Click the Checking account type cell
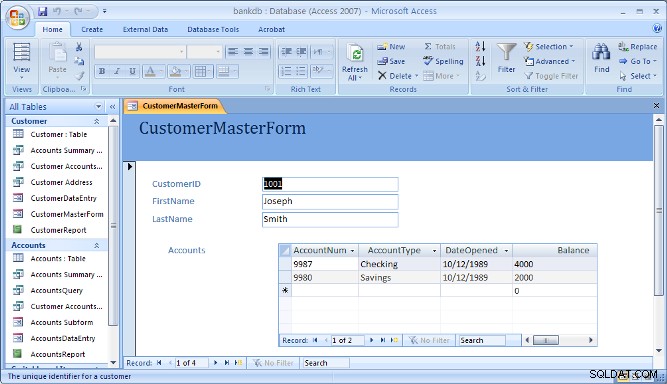 point(399,264)
